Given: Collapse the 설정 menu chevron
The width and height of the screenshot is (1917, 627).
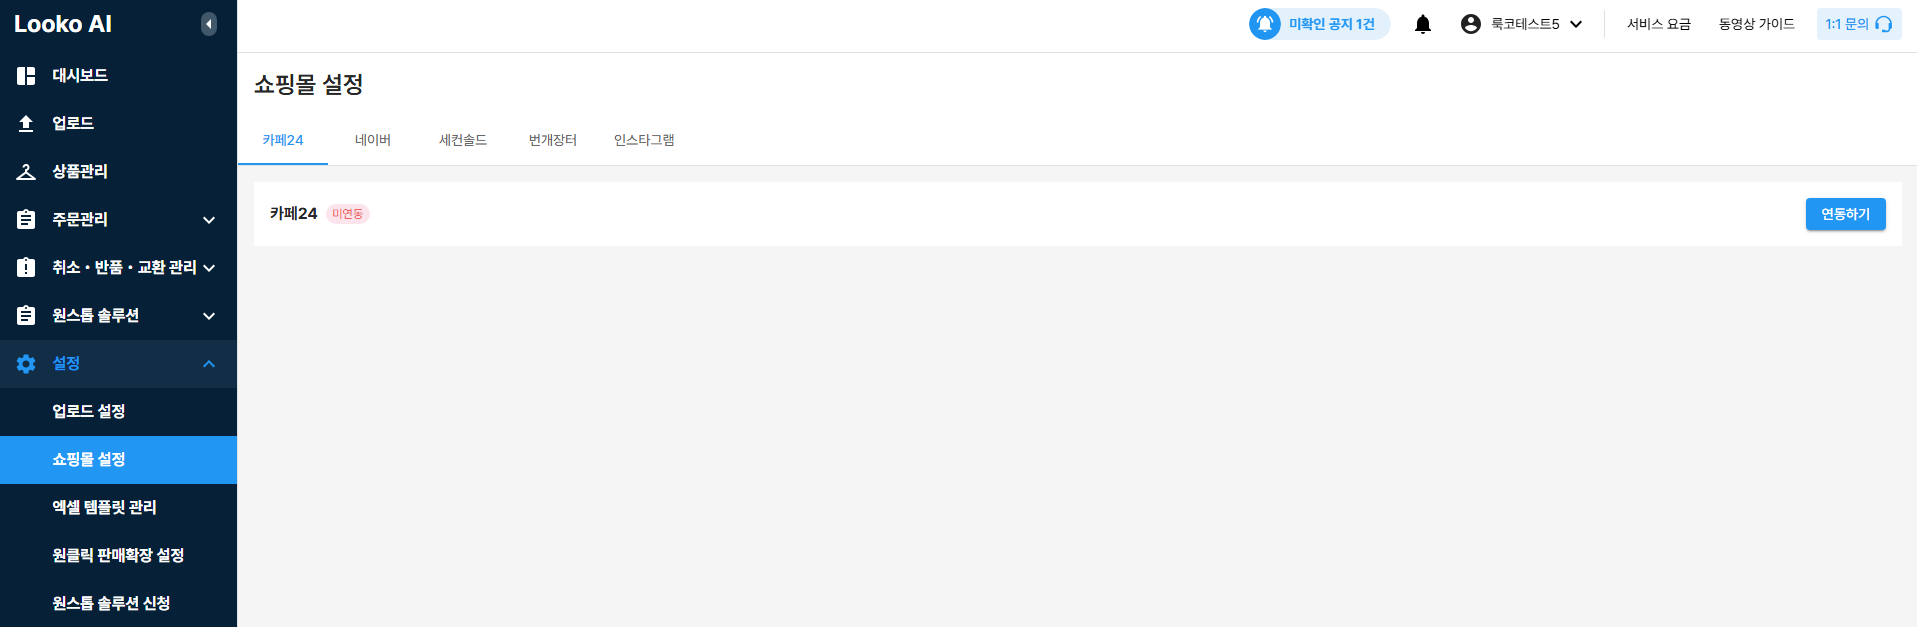Looking at the screenshot, I should click(x=209, y=364).
